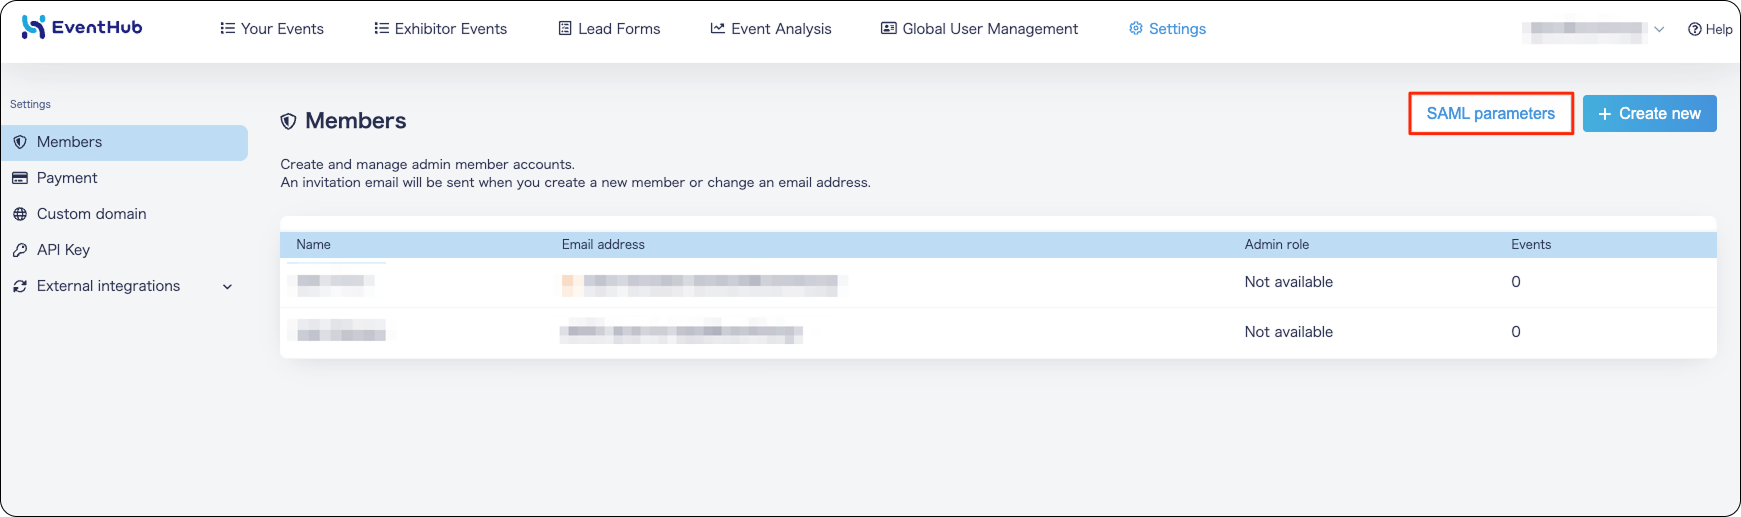
Task: Open Global User Management
Action: (979, 29)
